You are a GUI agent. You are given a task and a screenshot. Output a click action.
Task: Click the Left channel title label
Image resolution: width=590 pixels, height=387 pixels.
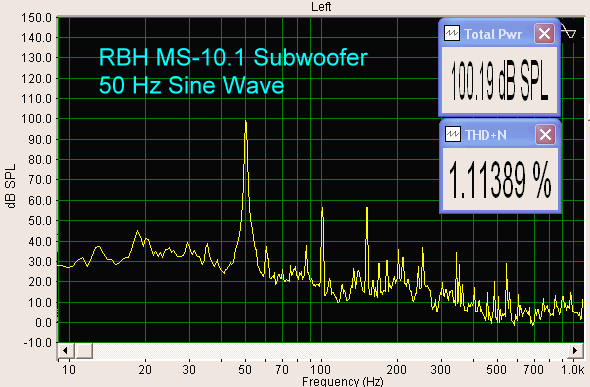[321, 6]
